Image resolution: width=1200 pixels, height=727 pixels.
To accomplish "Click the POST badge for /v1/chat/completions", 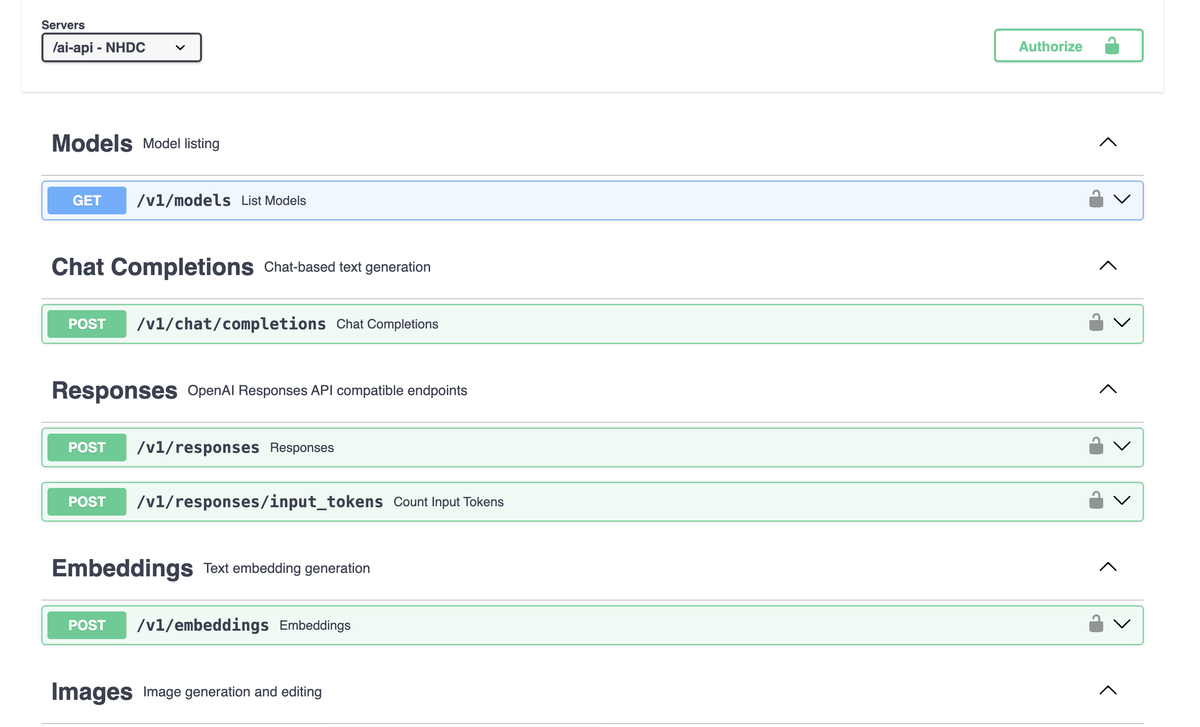I will (87, 324).
